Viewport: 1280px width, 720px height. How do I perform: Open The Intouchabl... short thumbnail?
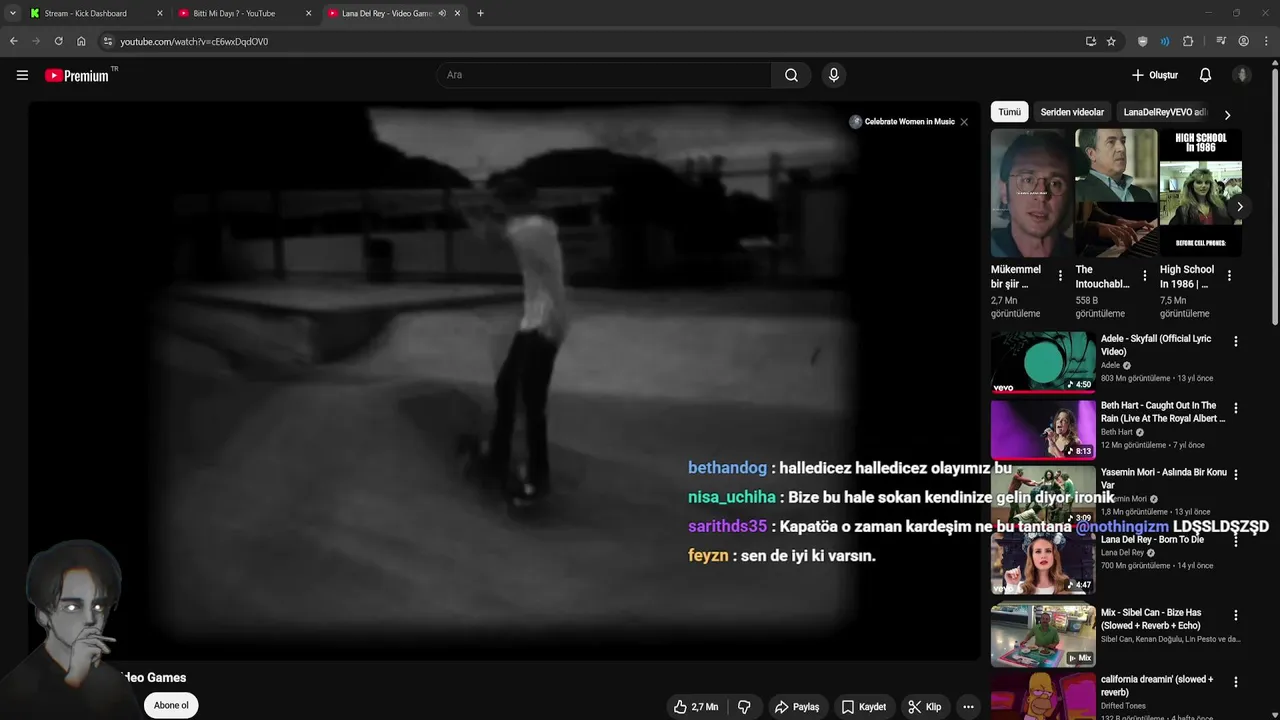pos(1116,192)
